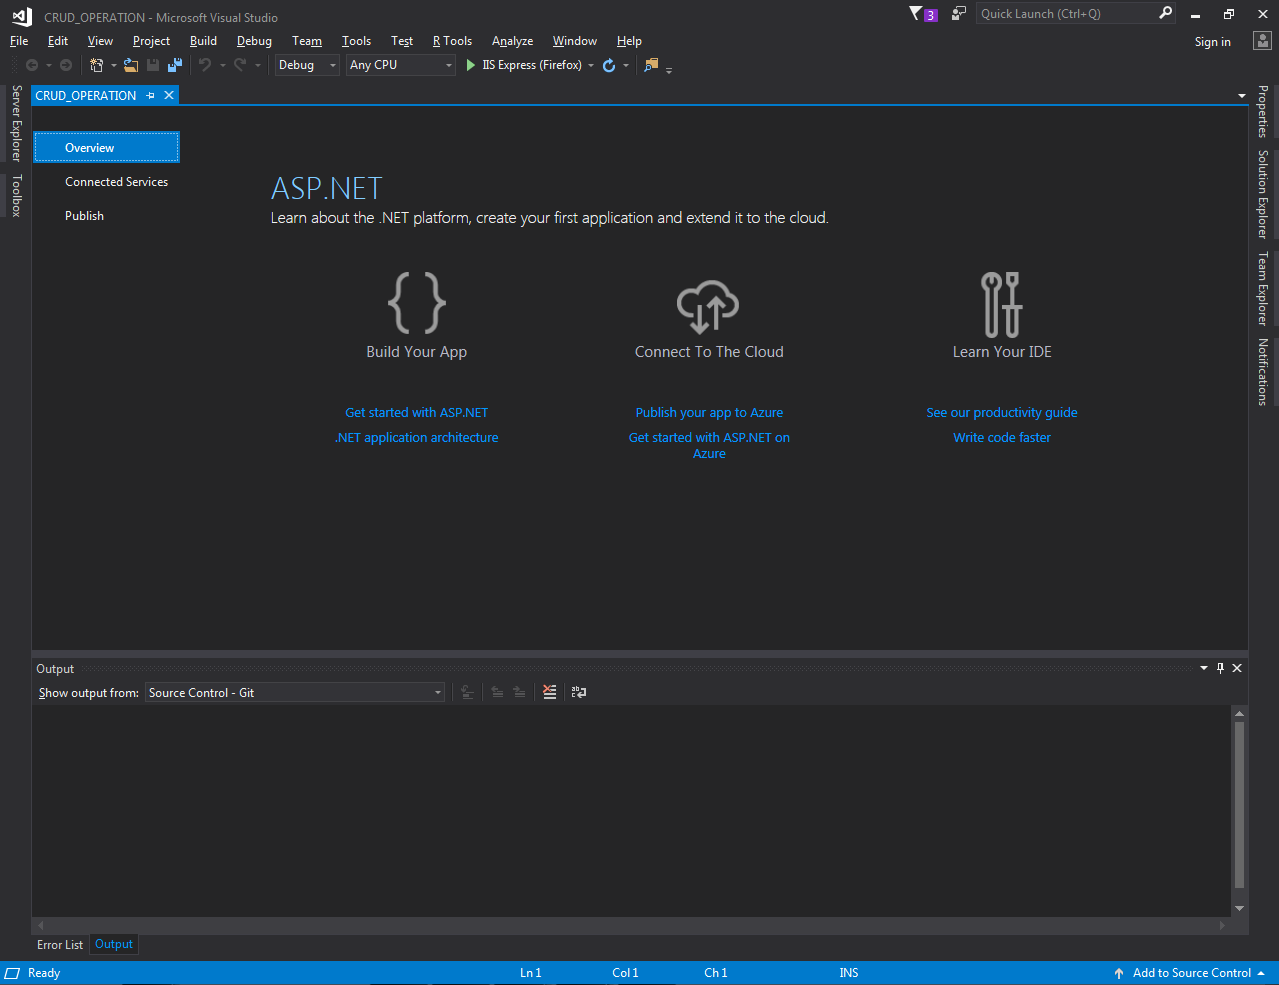This screenshot has width=1279, height=985.
Task: Open Write code faster link
Action: click(1002, 437)
